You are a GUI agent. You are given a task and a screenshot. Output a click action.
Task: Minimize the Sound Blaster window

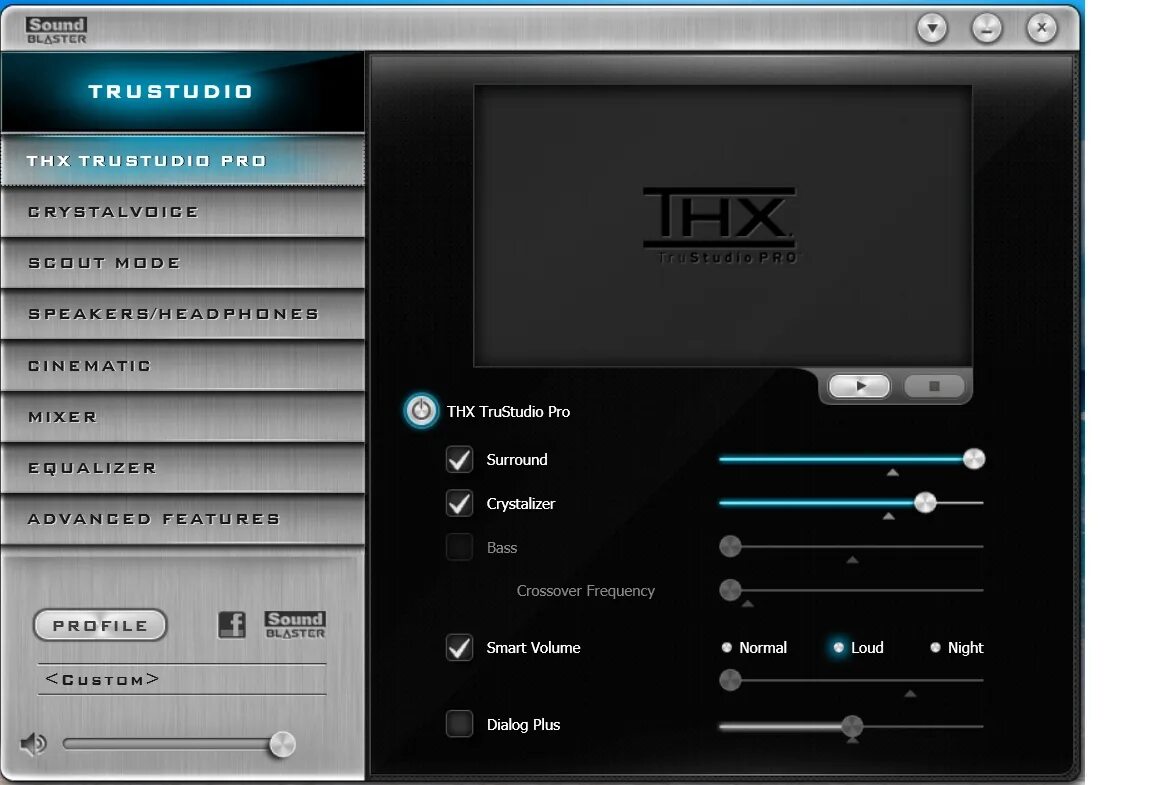click(987, 29)
